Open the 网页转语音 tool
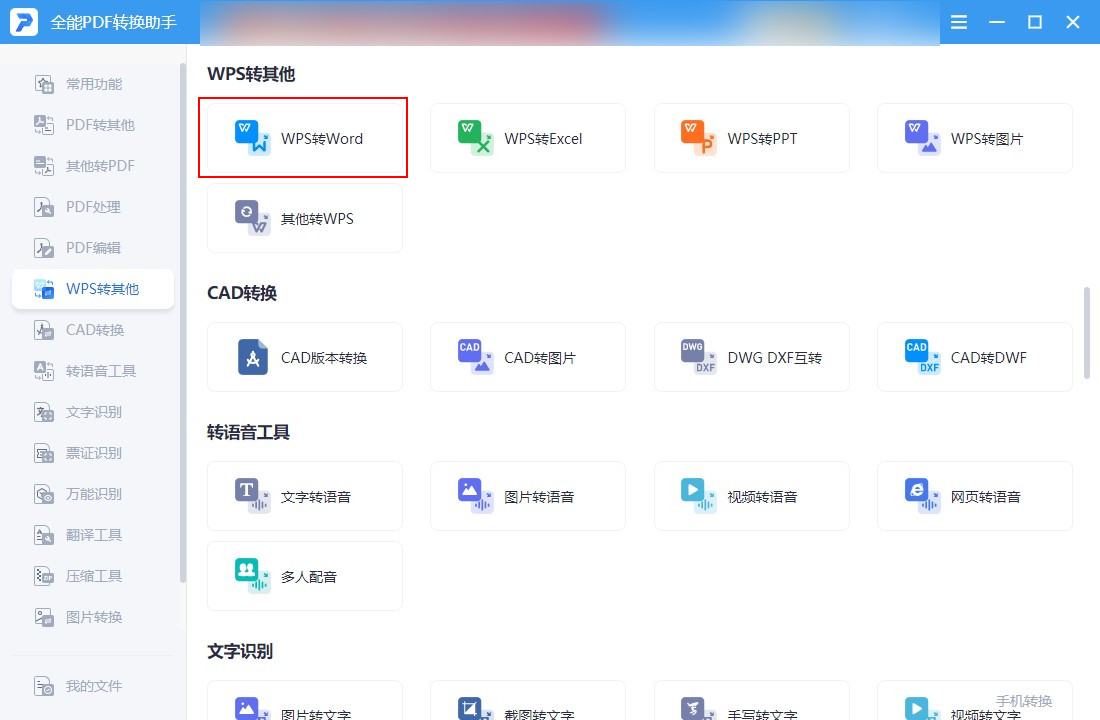The image size is (1100, 720). [974, 496]
